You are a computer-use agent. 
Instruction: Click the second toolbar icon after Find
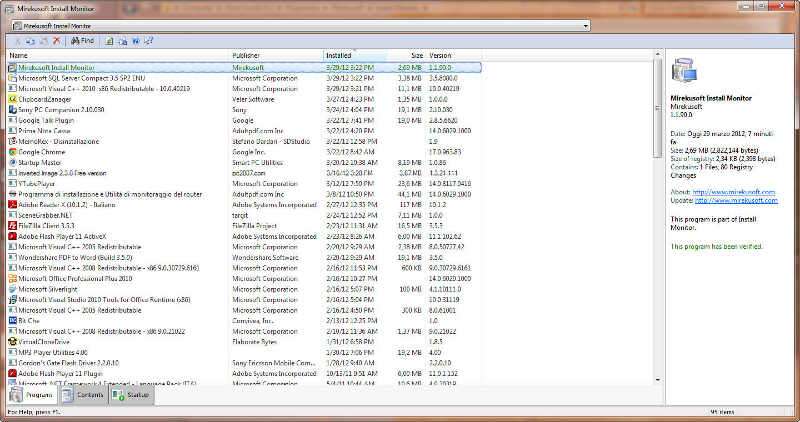[x=122, y=41]
